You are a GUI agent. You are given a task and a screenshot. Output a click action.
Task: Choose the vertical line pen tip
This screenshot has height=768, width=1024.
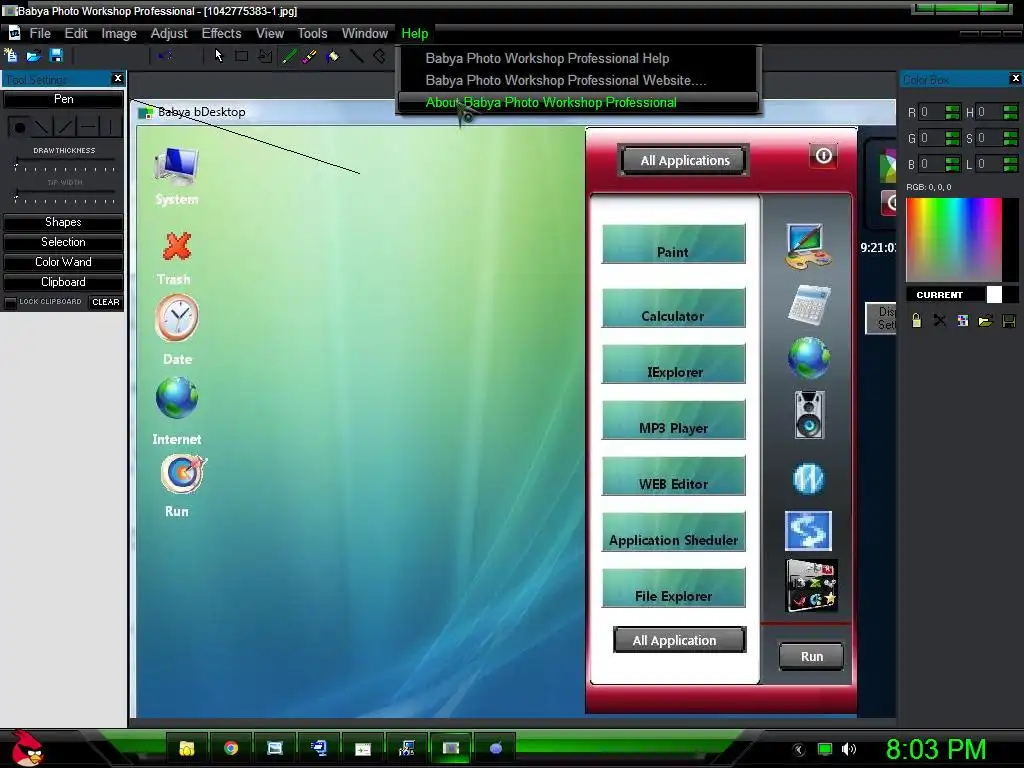[110, 127]
